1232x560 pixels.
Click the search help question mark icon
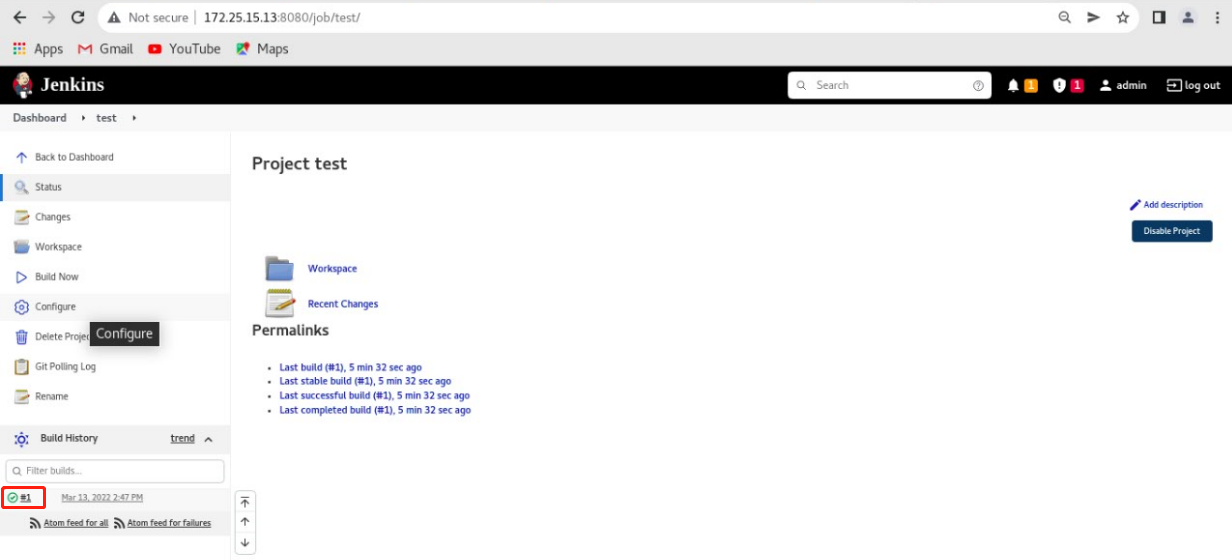point(978,86)
